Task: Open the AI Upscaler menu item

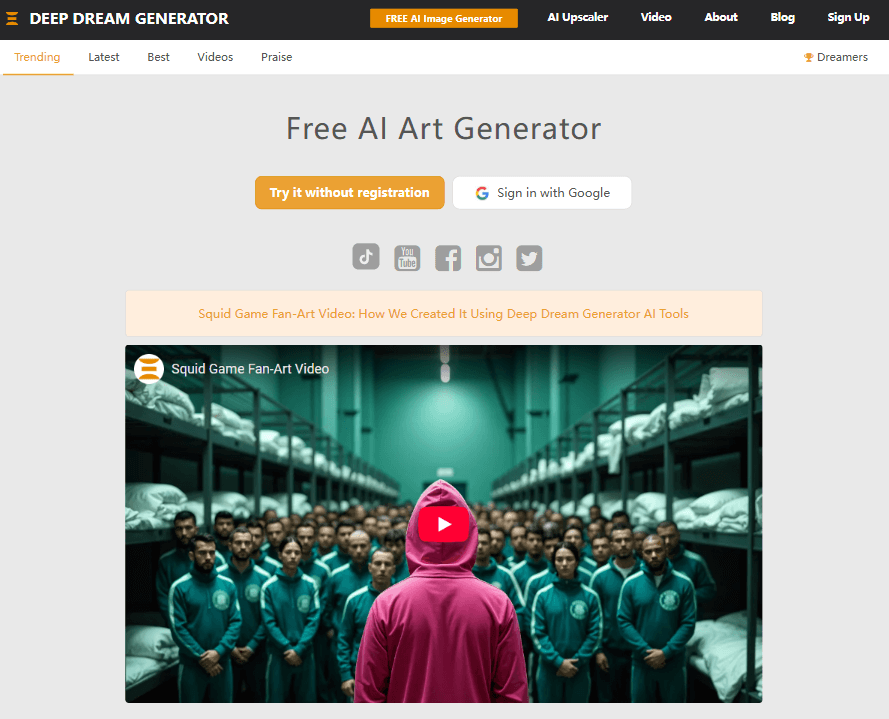Action: click(578, 18)
